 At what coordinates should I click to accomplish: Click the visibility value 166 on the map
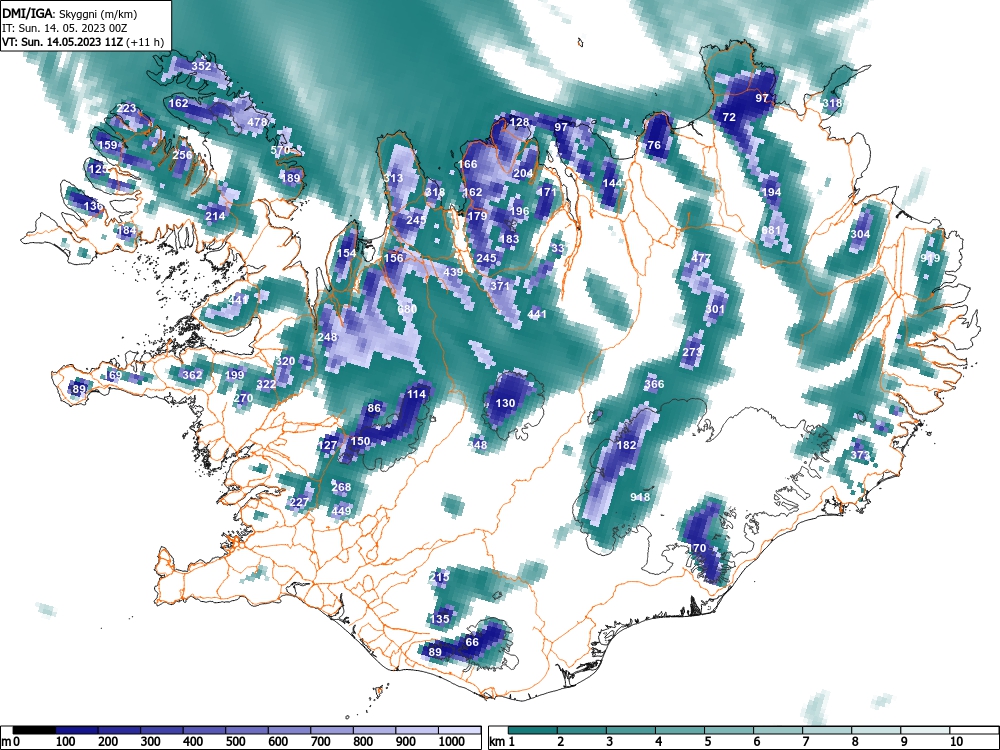click(467, 164)
